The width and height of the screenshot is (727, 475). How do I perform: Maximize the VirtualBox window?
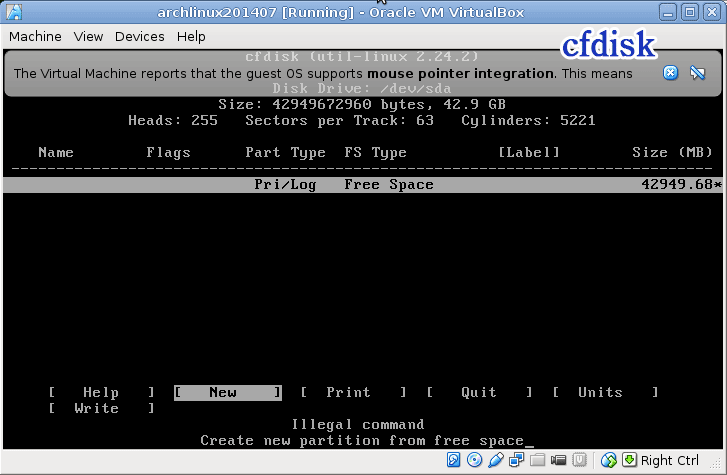click(690, 12)
